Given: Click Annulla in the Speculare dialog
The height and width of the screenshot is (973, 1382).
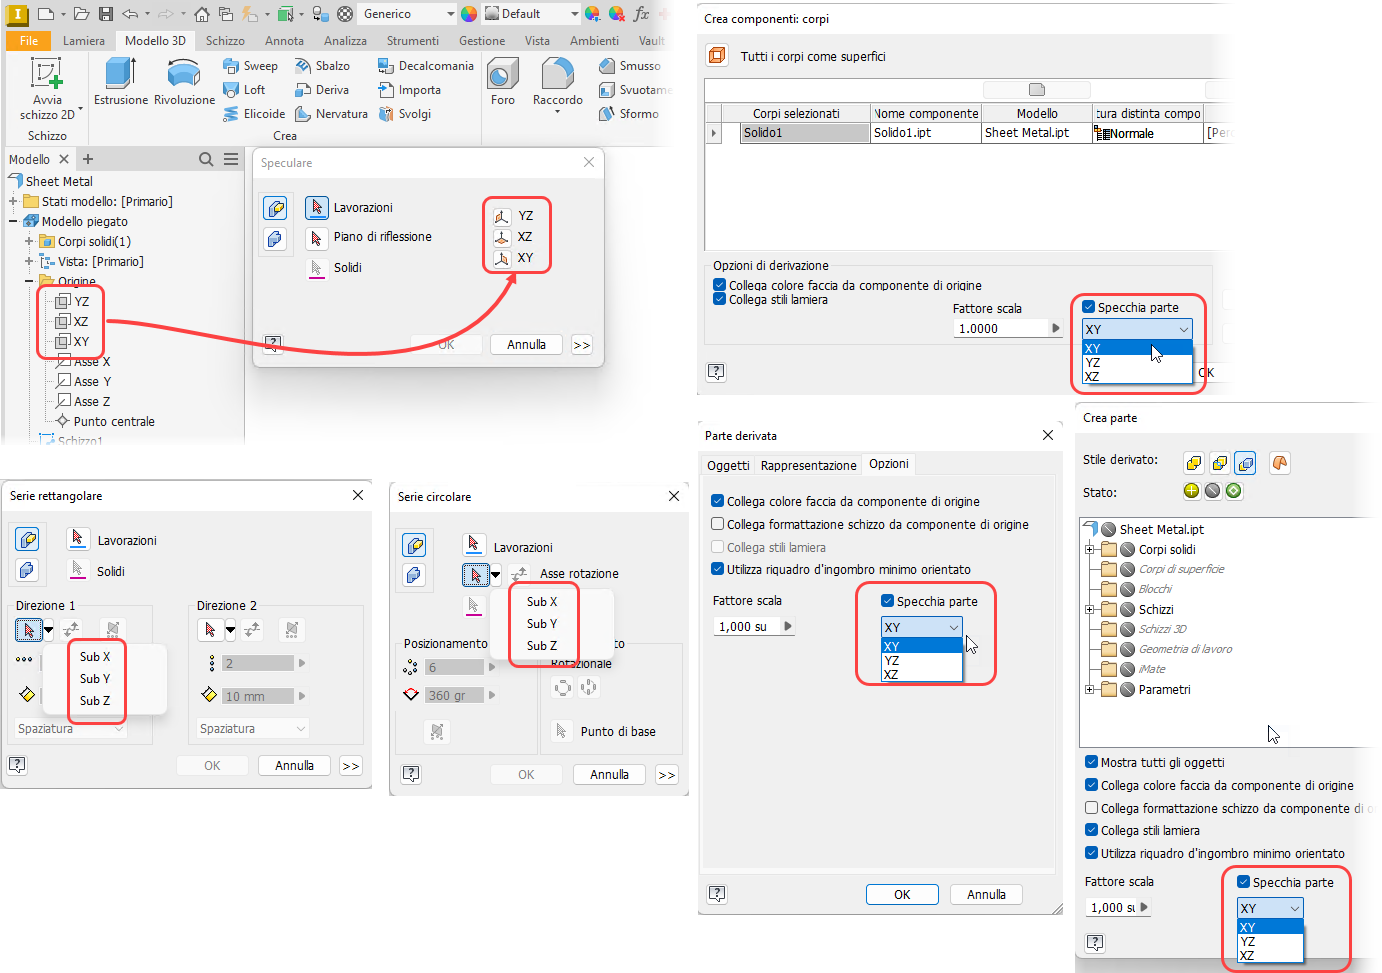Looking at the screenshot, I should coord(526,345).
